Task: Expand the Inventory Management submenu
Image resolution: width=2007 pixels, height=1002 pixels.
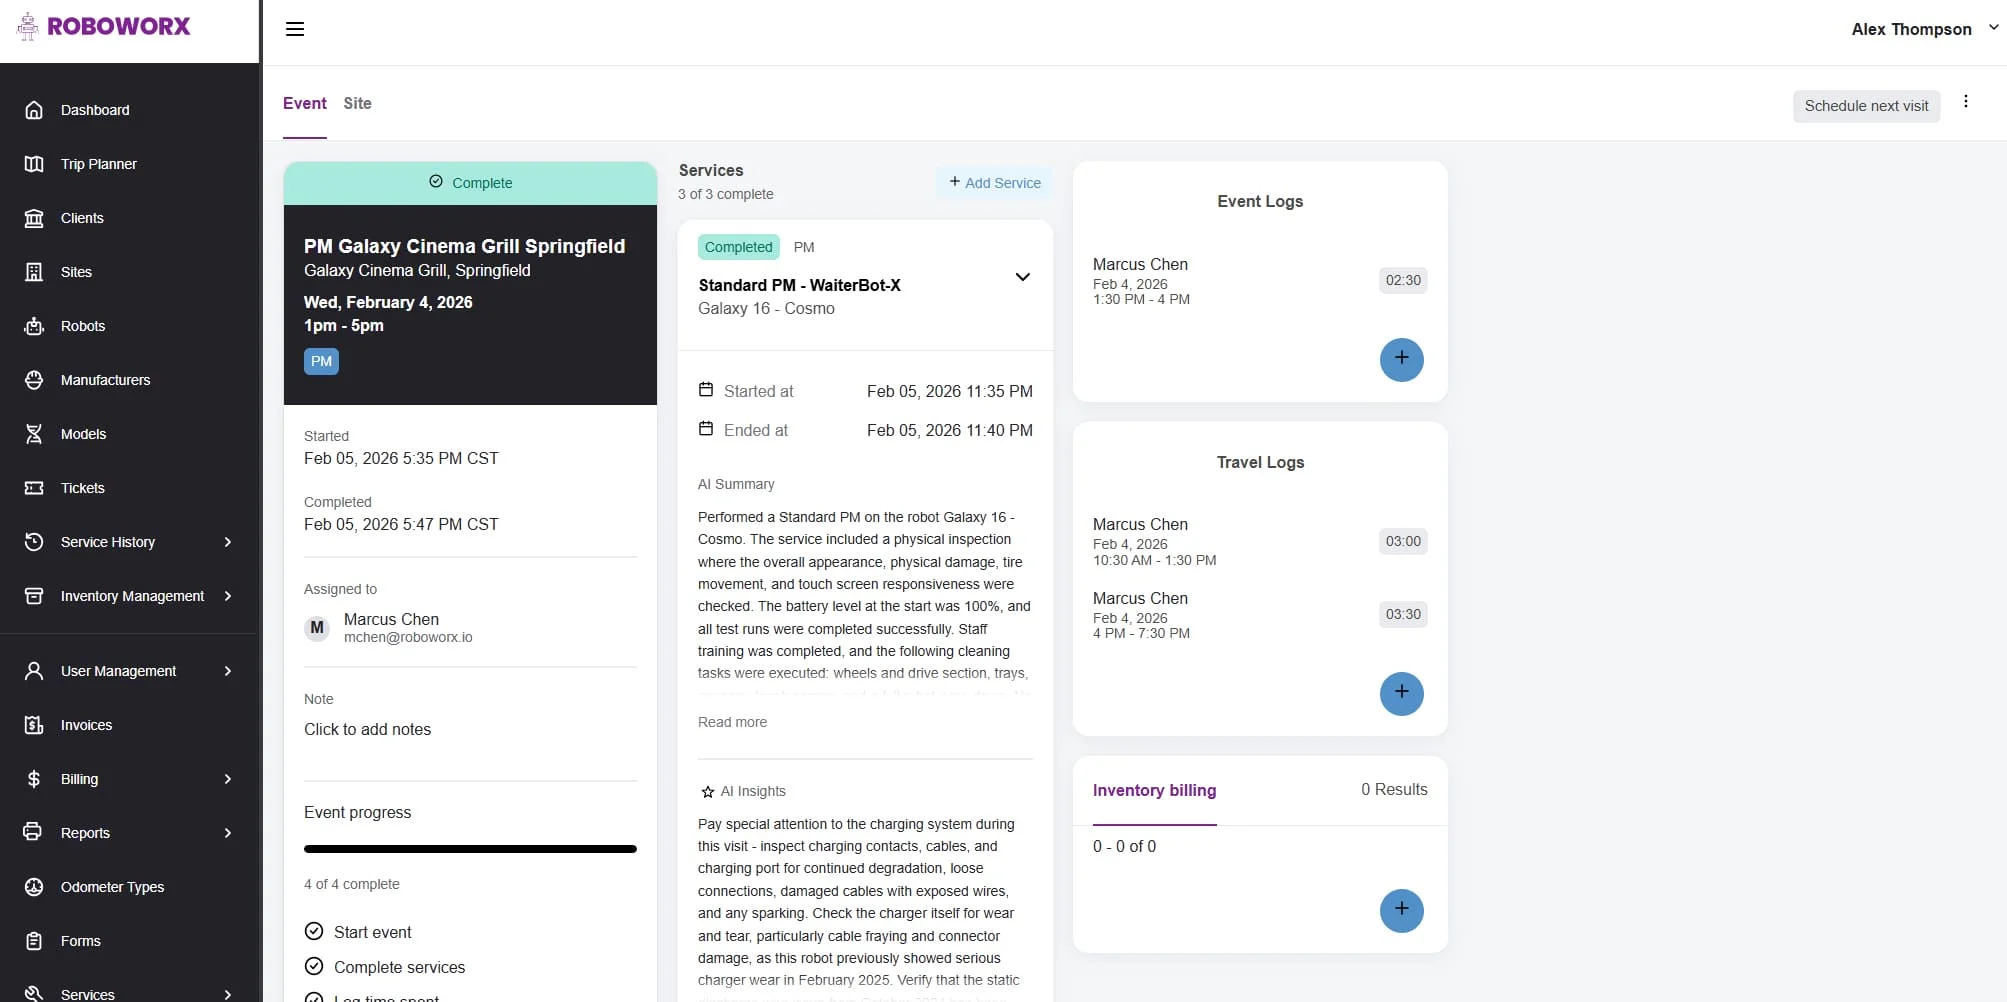Action: 228,596
